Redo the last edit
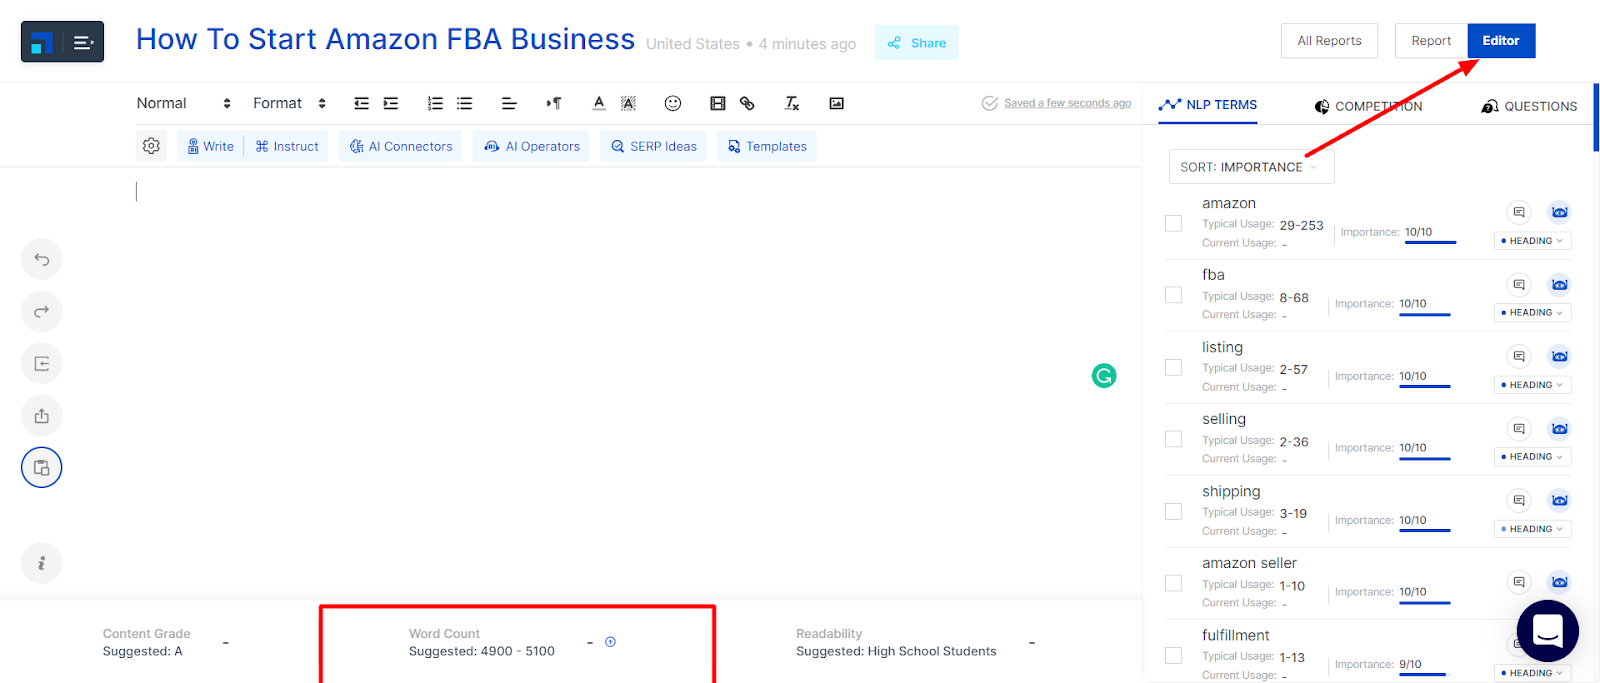This screenshot has height=683, width=1600. 42,312
